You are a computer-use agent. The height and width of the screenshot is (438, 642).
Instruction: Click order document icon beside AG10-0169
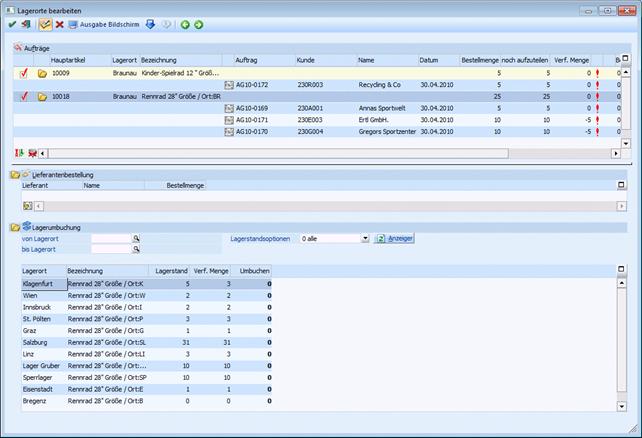[229, 108]
